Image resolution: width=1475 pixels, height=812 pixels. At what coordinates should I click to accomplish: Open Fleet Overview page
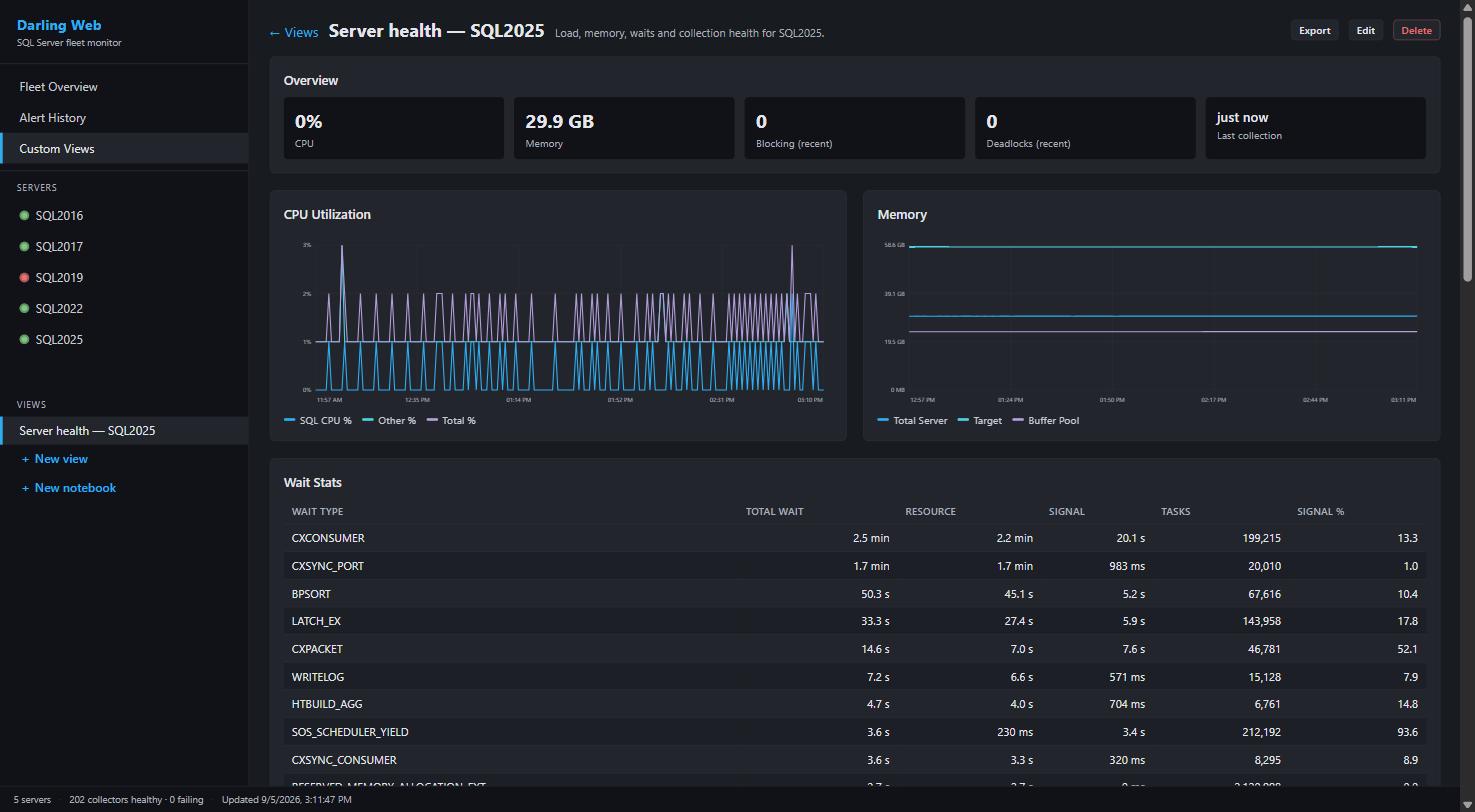(x=124, y=87)
